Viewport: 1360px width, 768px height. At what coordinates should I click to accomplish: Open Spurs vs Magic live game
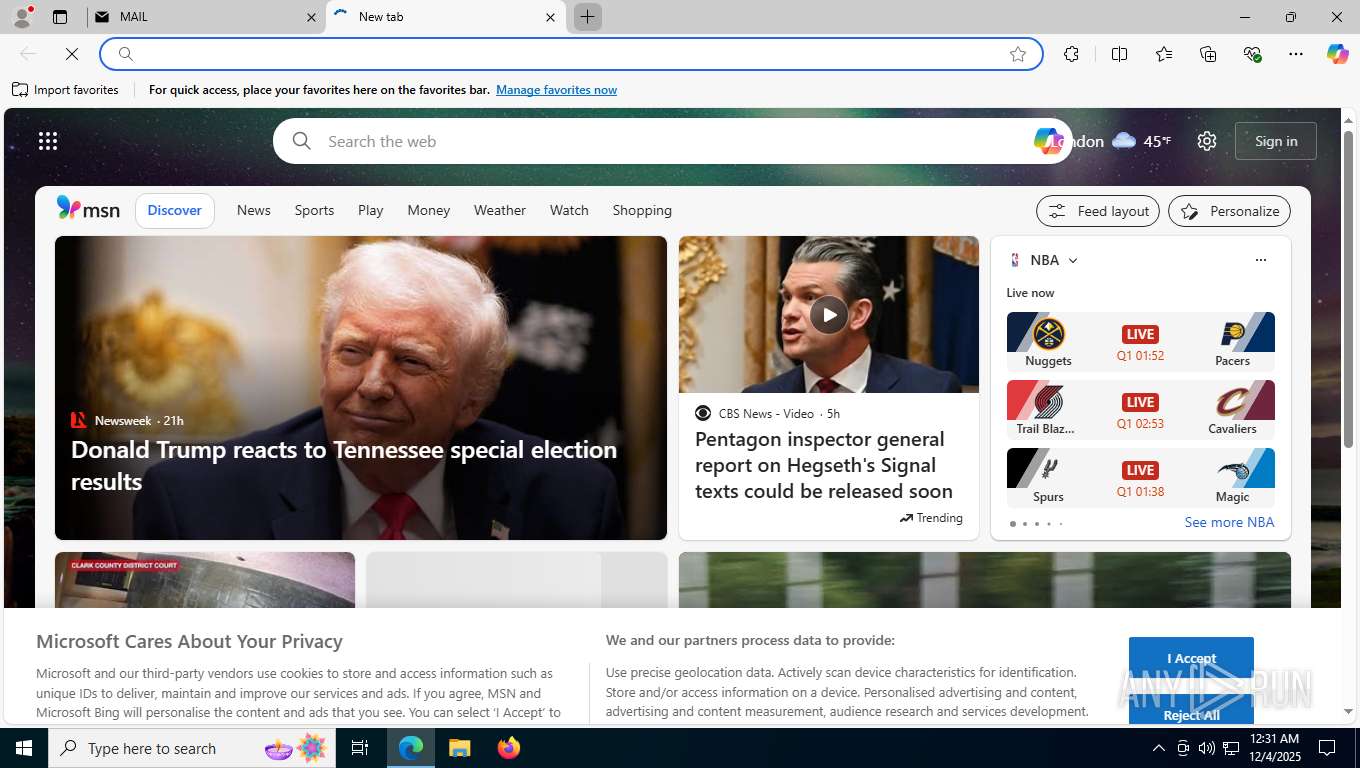point(1141,476)
